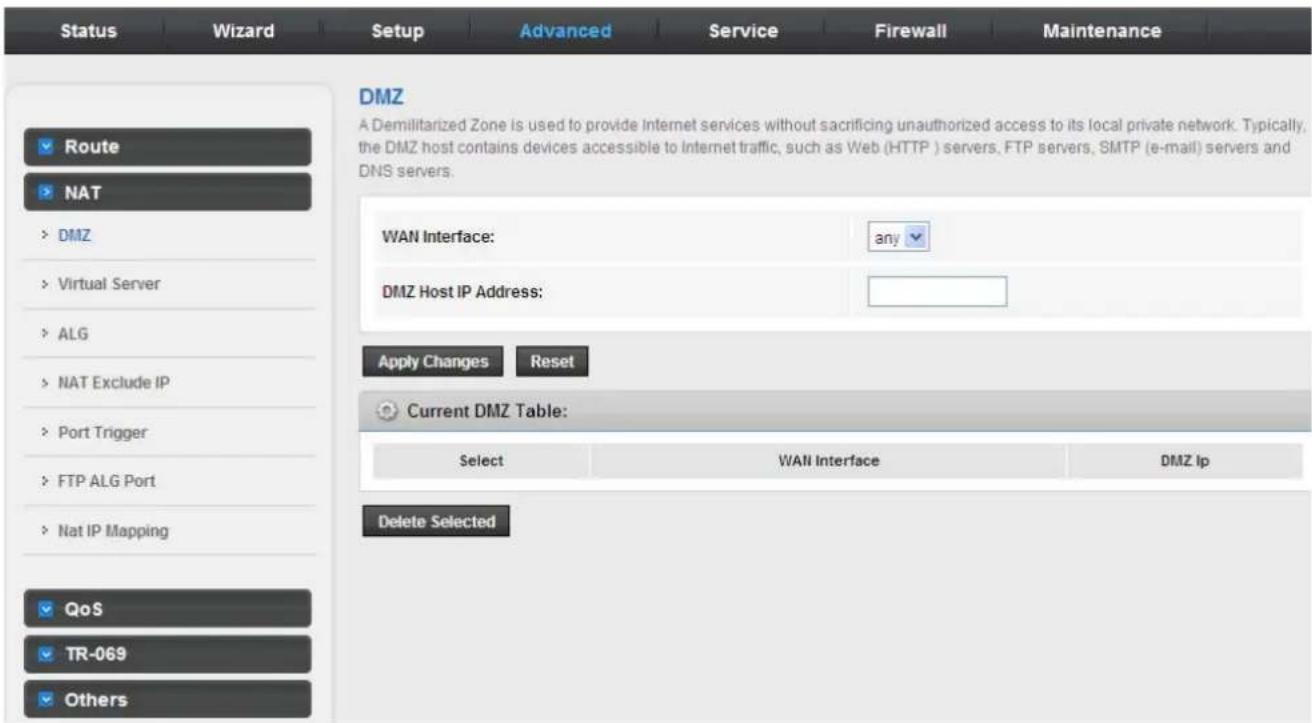The height and width of the screenshot is (723, 1312).
Task: Go to the Service tab
Action: click(x=743, y=31)
